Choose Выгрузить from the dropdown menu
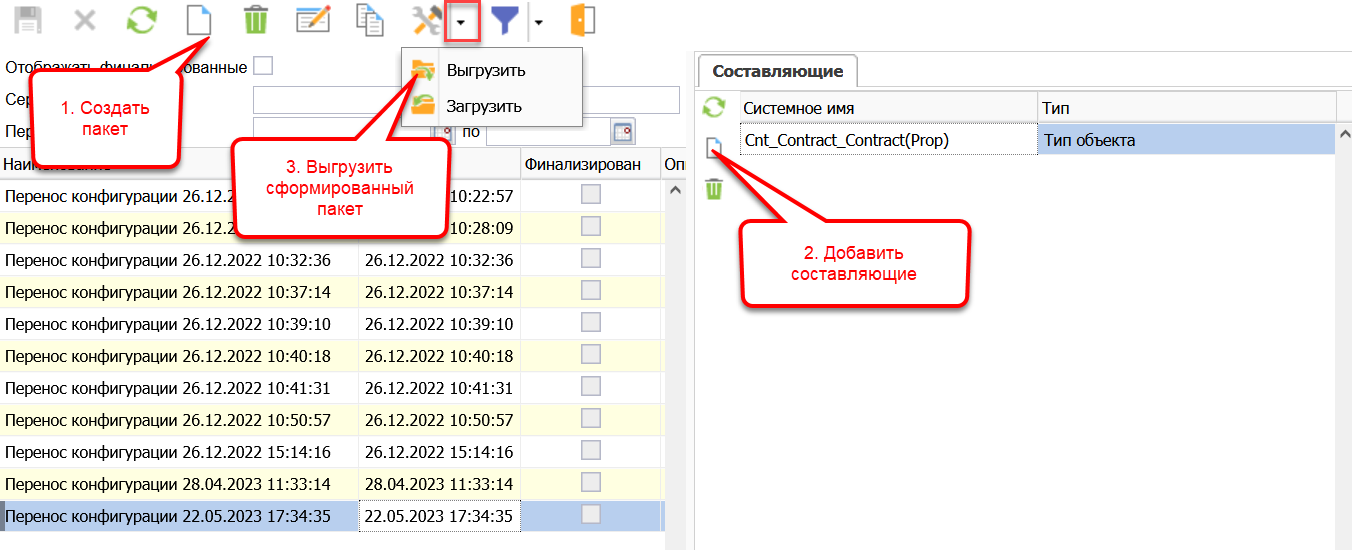 click(486, 71)
